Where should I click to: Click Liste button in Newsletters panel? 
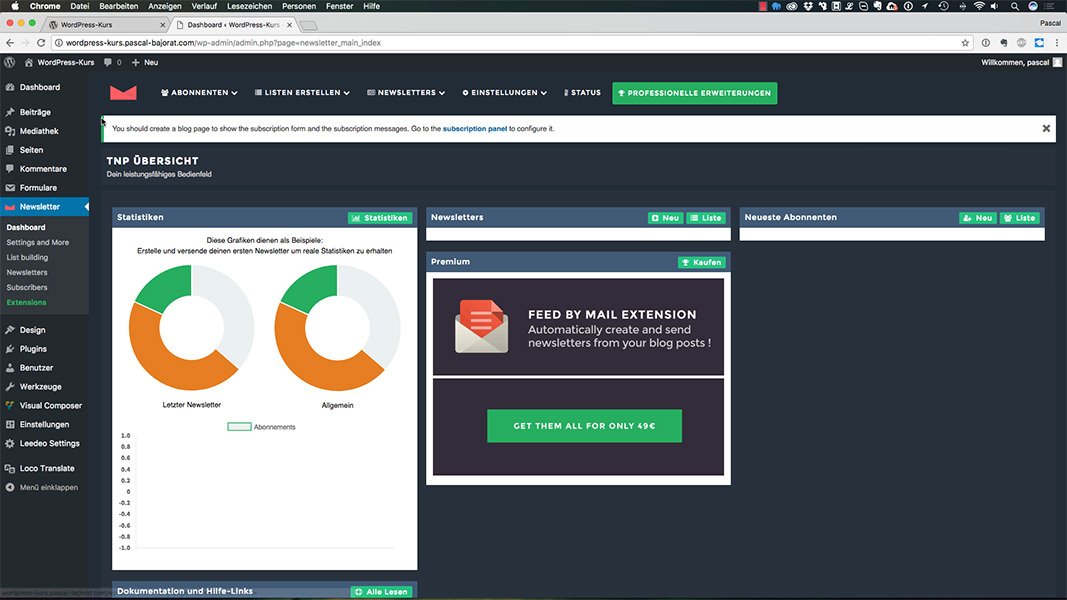coord(706,218)
